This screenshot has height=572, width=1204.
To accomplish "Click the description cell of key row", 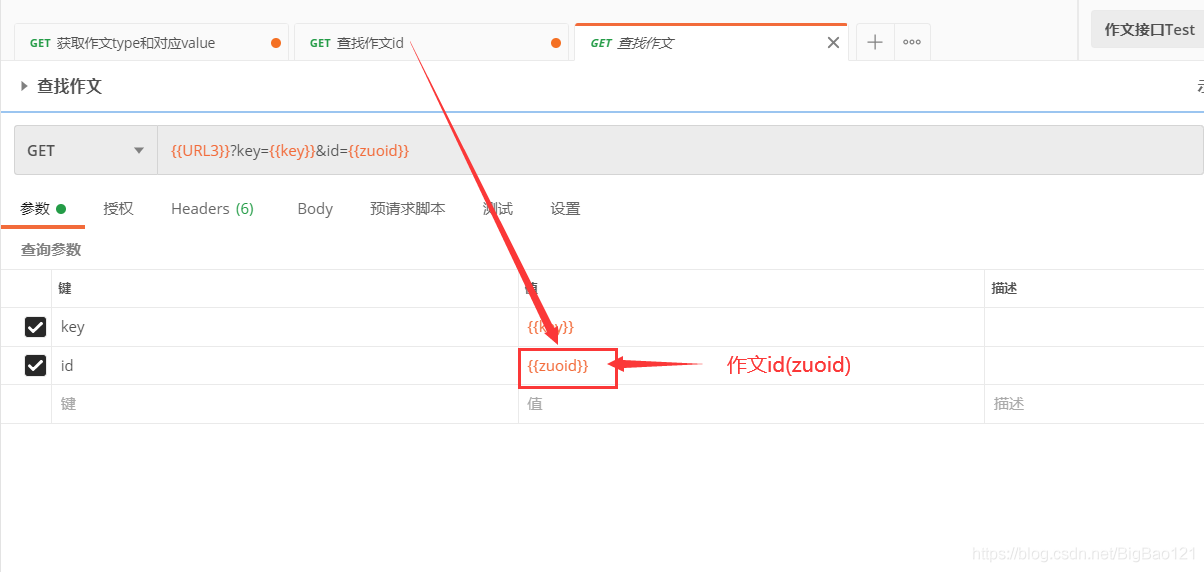I will click(x=1094, y=327).
